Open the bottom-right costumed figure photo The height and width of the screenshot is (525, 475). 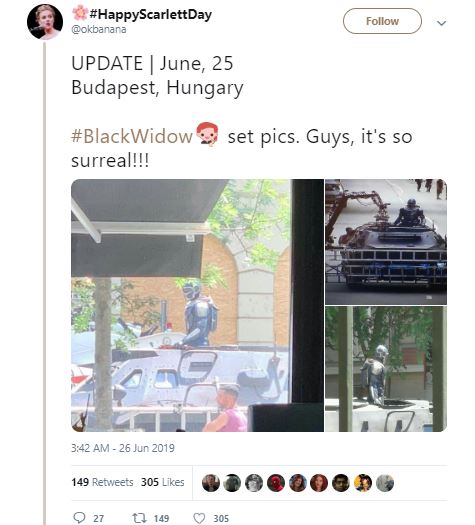(x=386, y=369)
